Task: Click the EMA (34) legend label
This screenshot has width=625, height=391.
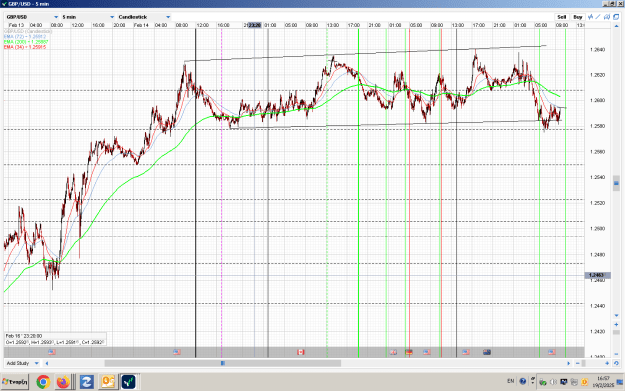Action: pos(25,47)
